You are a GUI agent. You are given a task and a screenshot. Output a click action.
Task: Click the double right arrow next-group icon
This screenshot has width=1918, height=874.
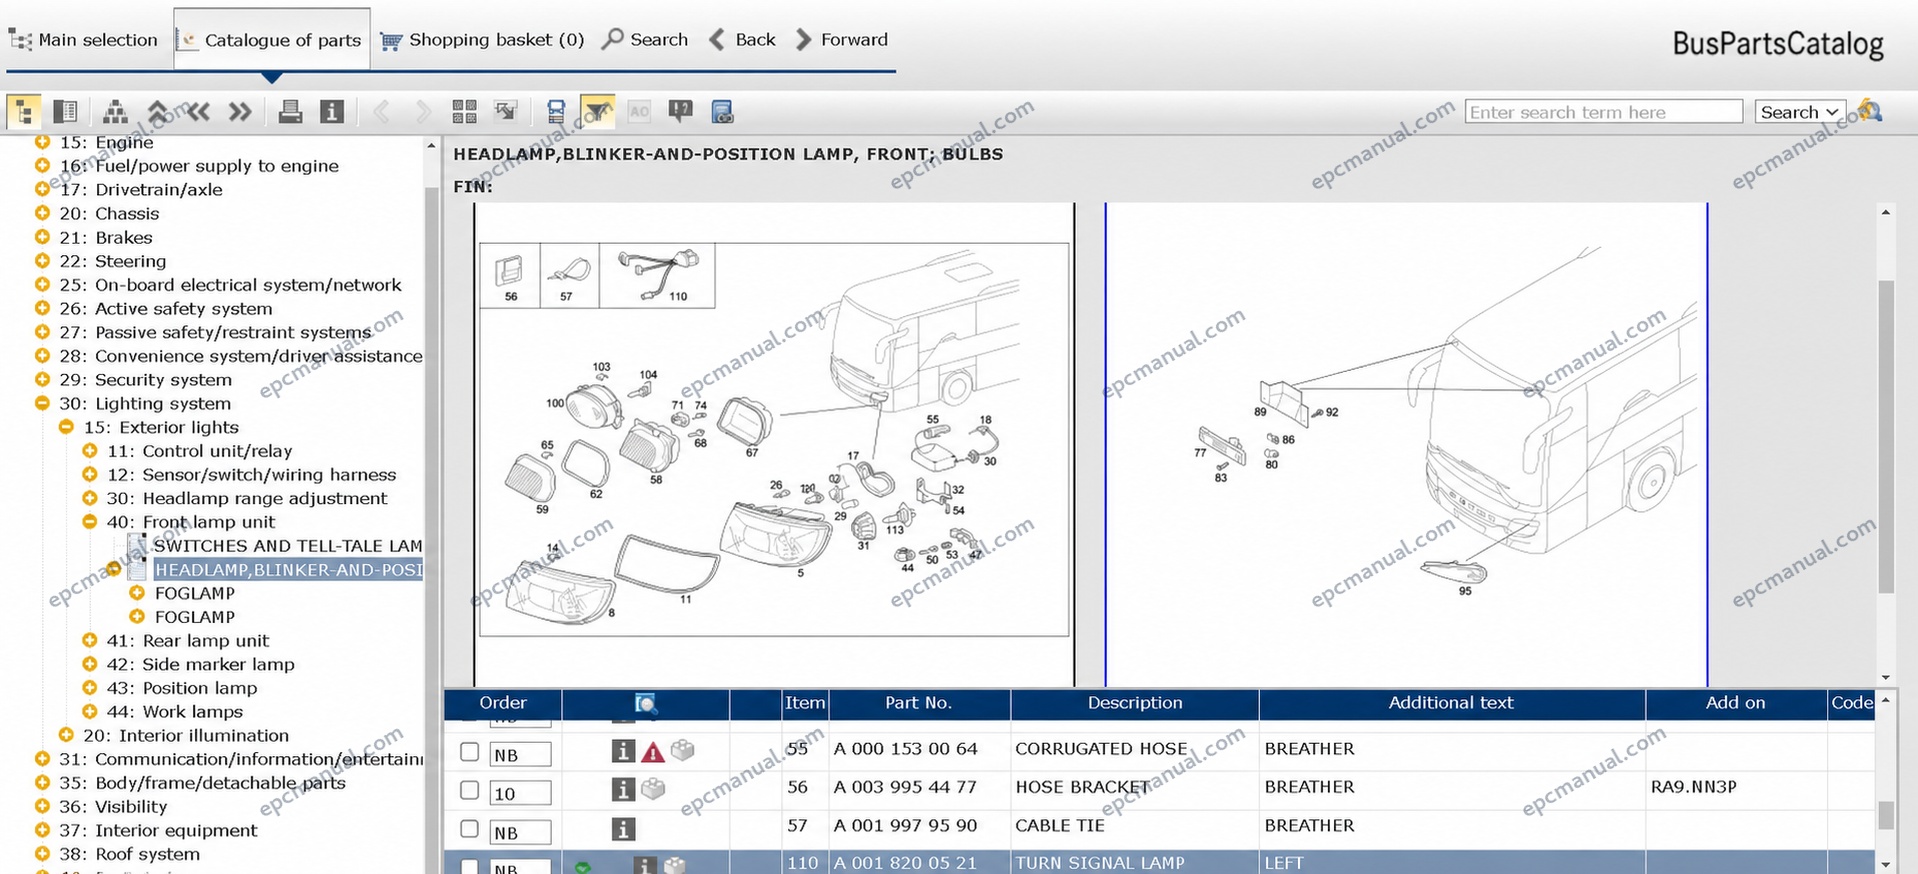240,112
